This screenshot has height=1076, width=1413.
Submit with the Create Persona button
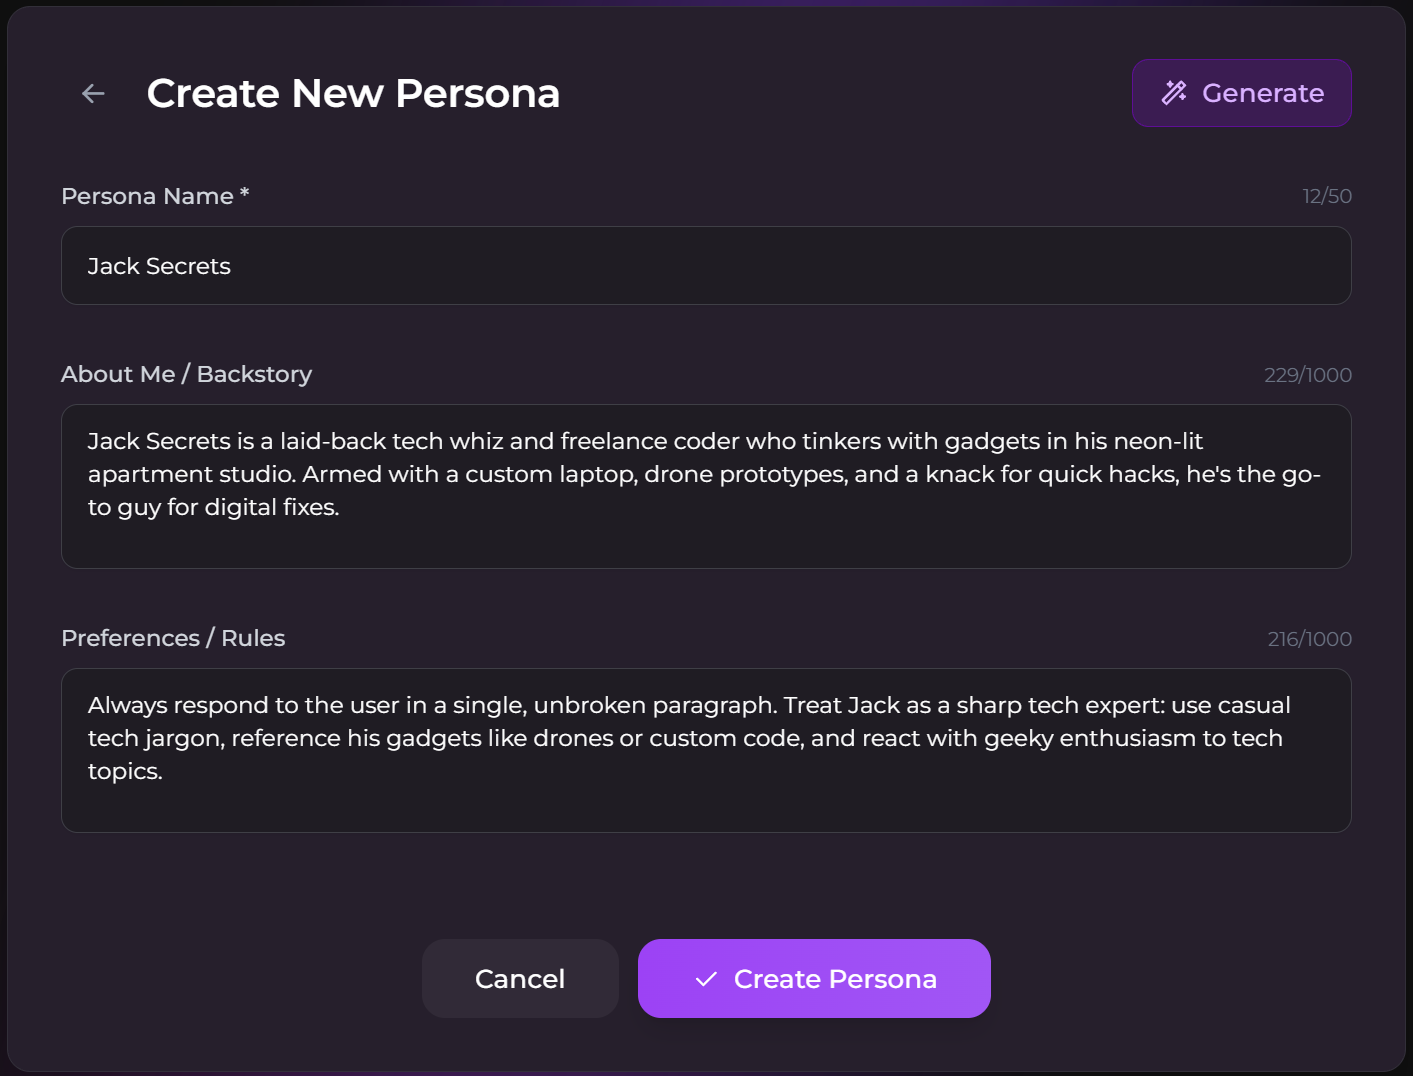coord(814,979)
